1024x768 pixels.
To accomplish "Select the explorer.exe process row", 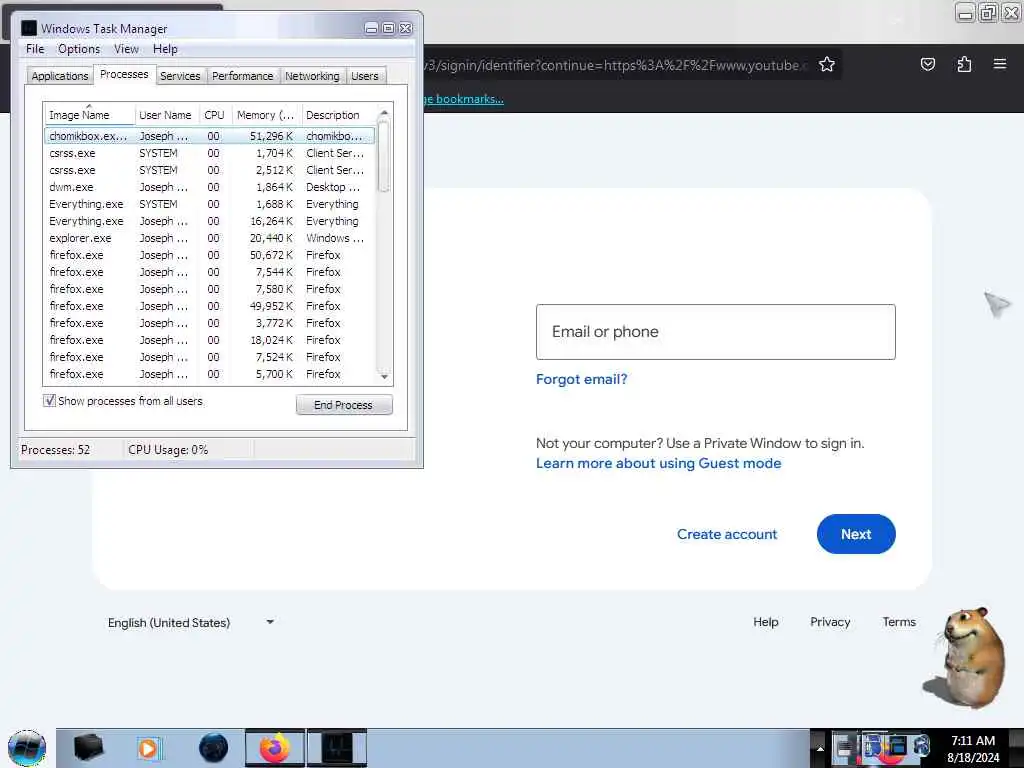I will pyautogui.click(x=210, y=238).
